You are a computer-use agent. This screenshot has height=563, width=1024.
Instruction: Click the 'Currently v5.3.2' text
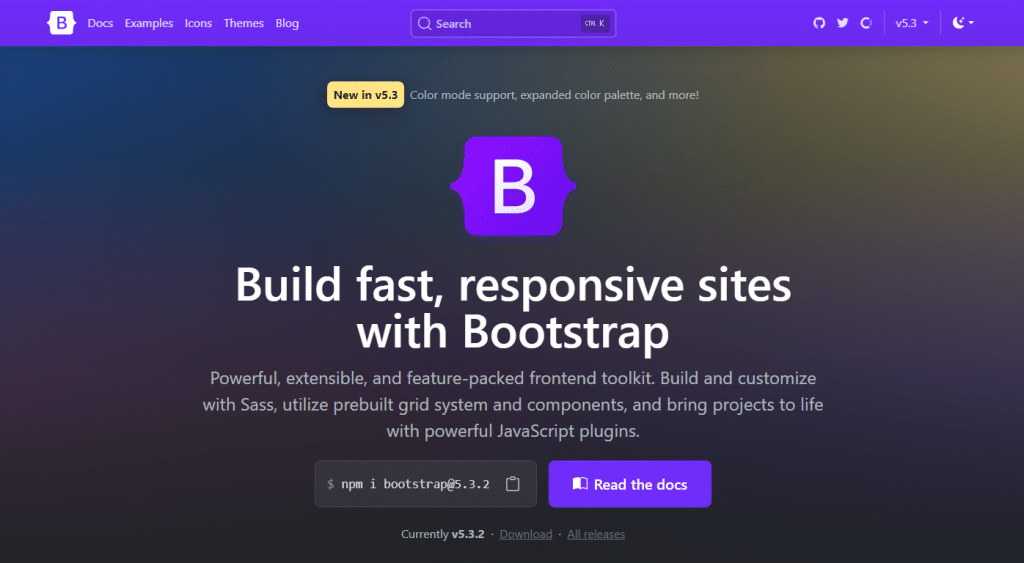tap(443, 534)
